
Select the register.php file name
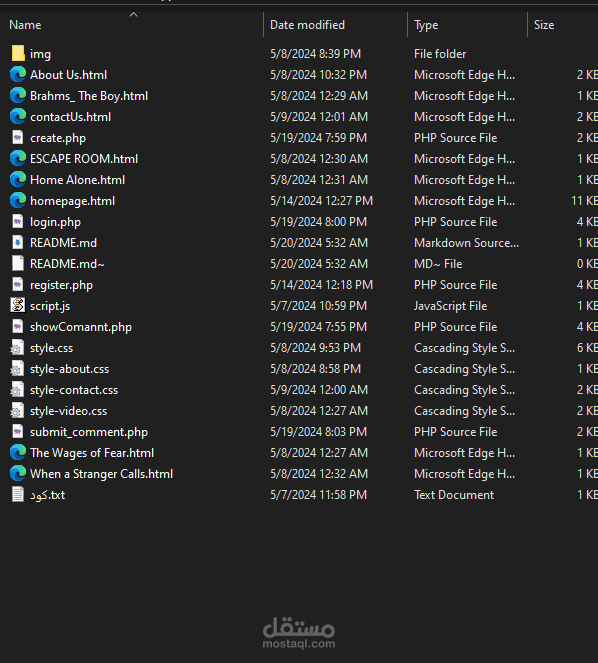[x=61, y=285]
